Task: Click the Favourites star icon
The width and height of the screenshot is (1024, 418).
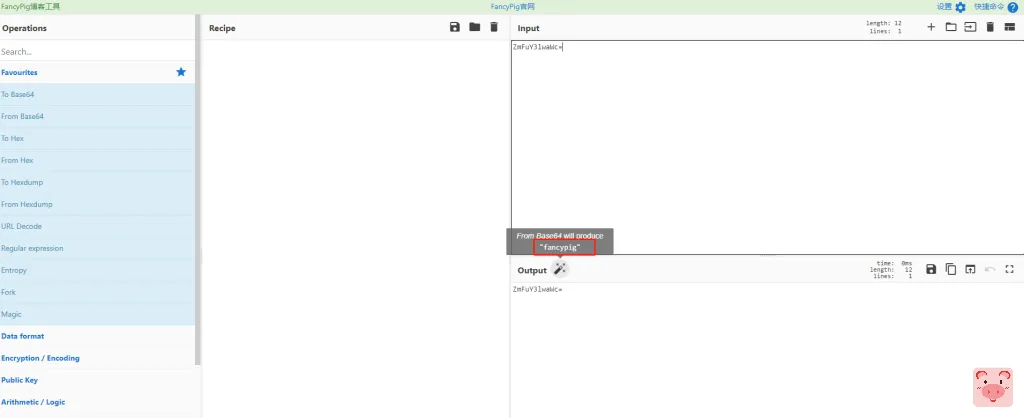Action: point(181,72)
